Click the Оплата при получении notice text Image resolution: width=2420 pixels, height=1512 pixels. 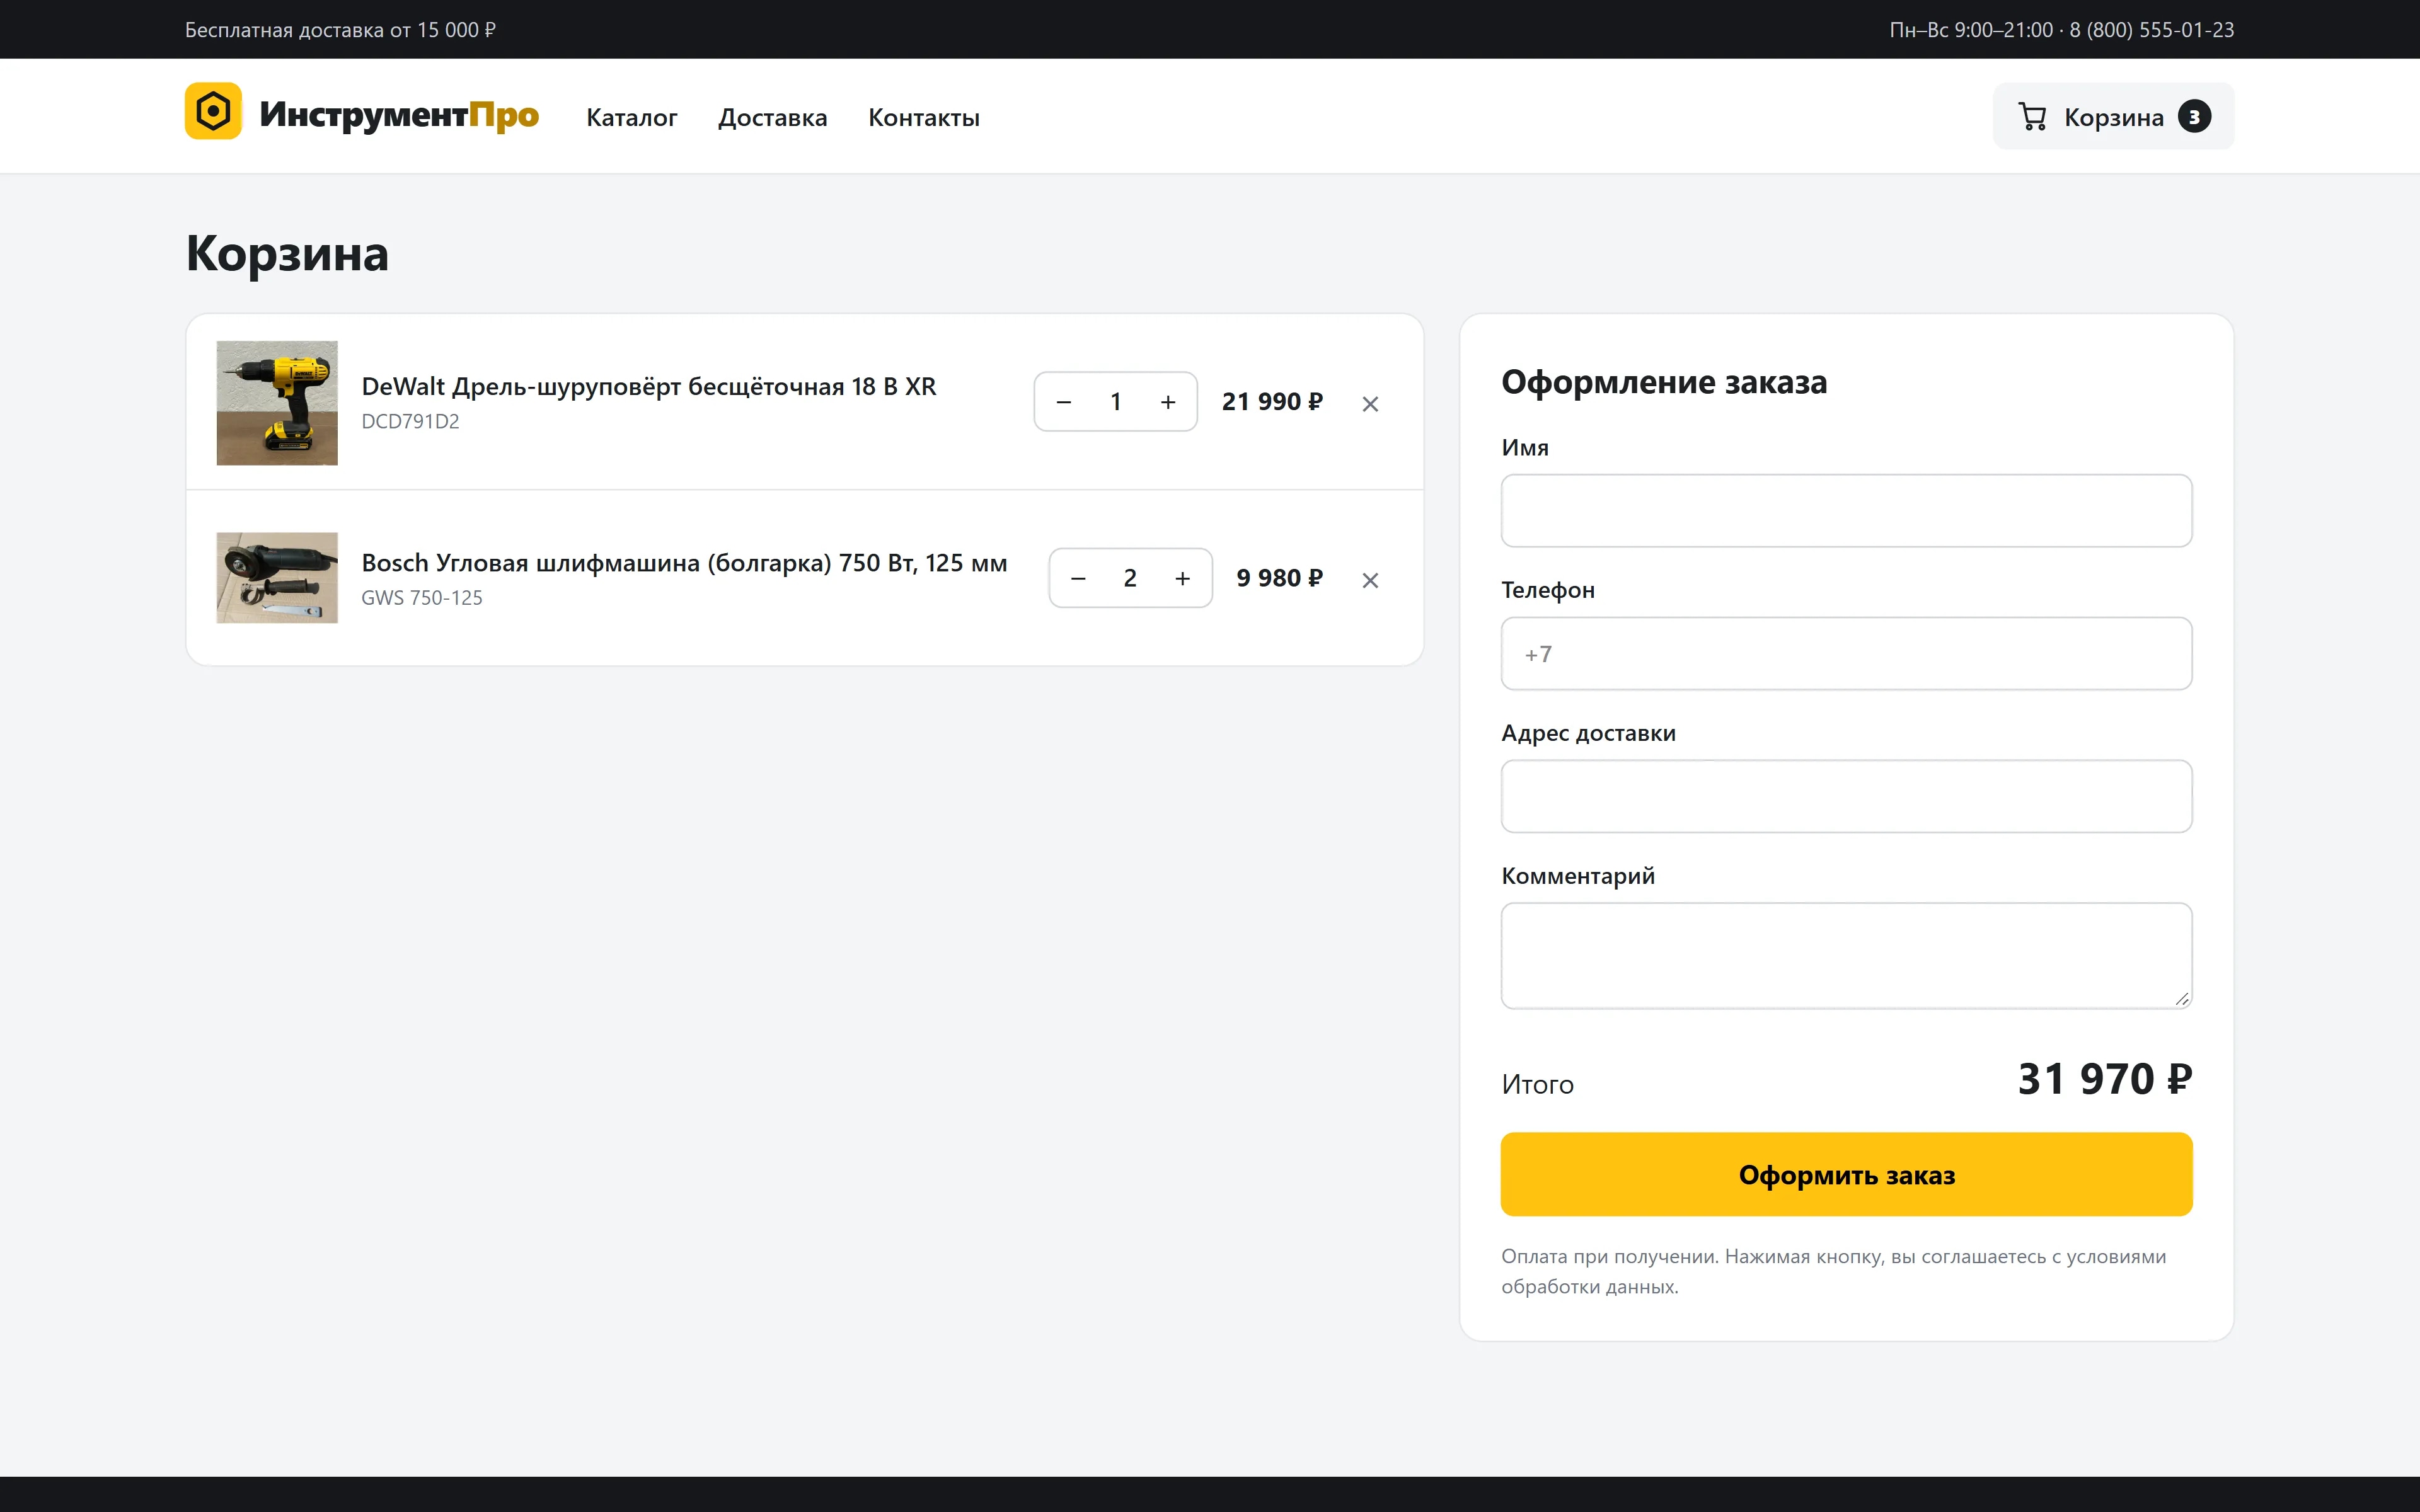[1833, 1271]
